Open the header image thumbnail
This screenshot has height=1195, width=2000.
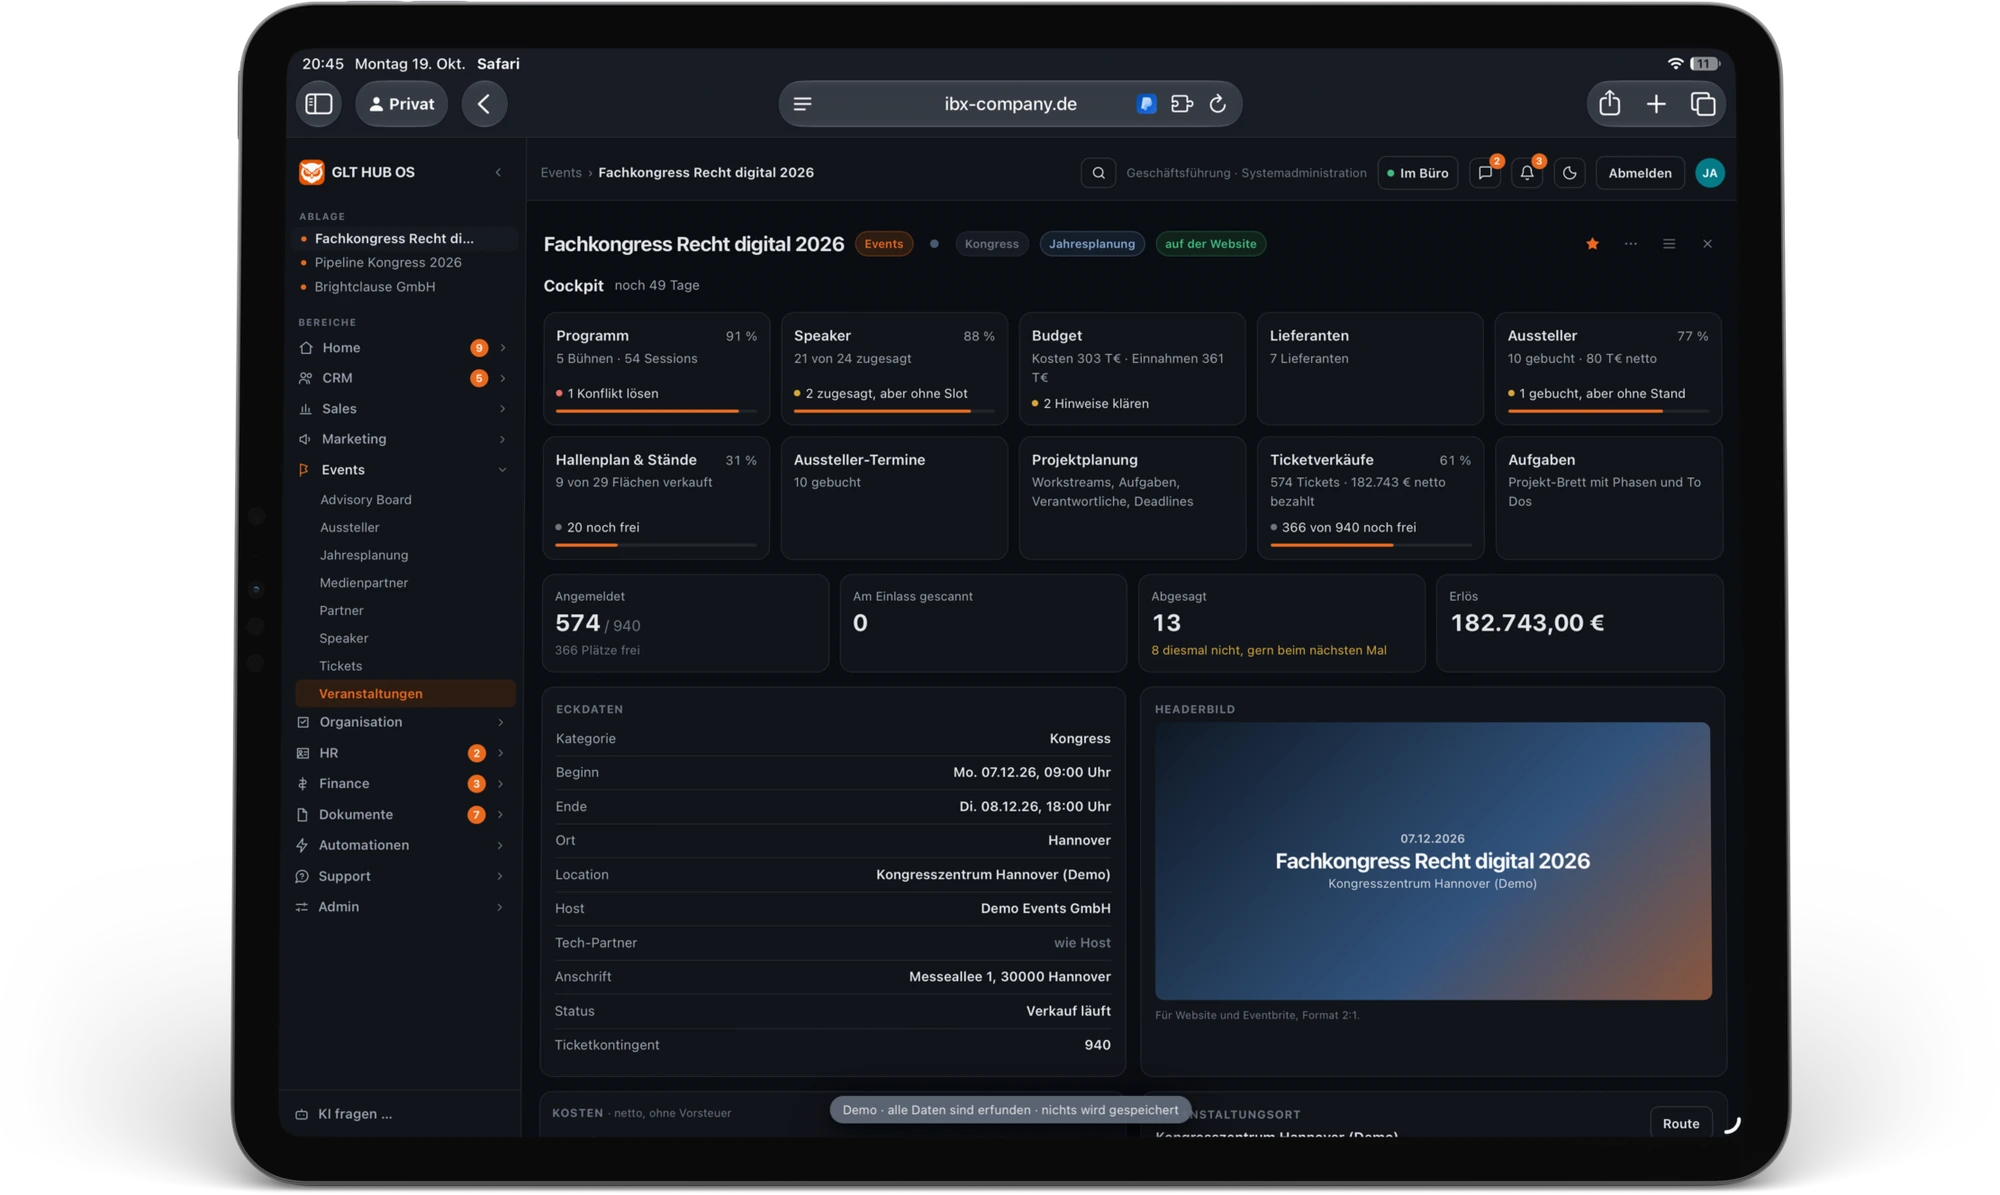point(1432,861)
